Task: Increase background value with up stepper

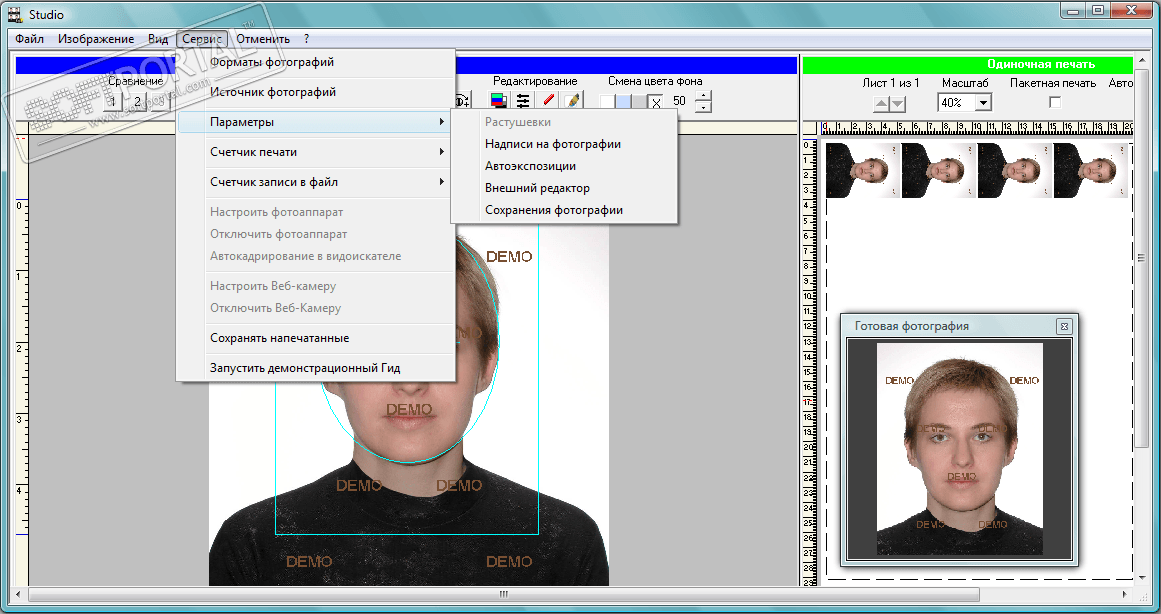Action: pos(703,96)
